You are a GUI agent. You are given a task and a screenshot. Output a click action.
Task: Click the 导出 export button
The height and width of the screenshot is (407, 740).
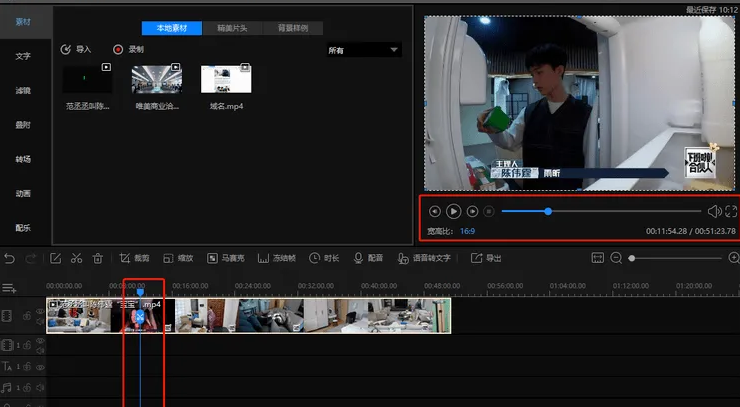point(486,258)
